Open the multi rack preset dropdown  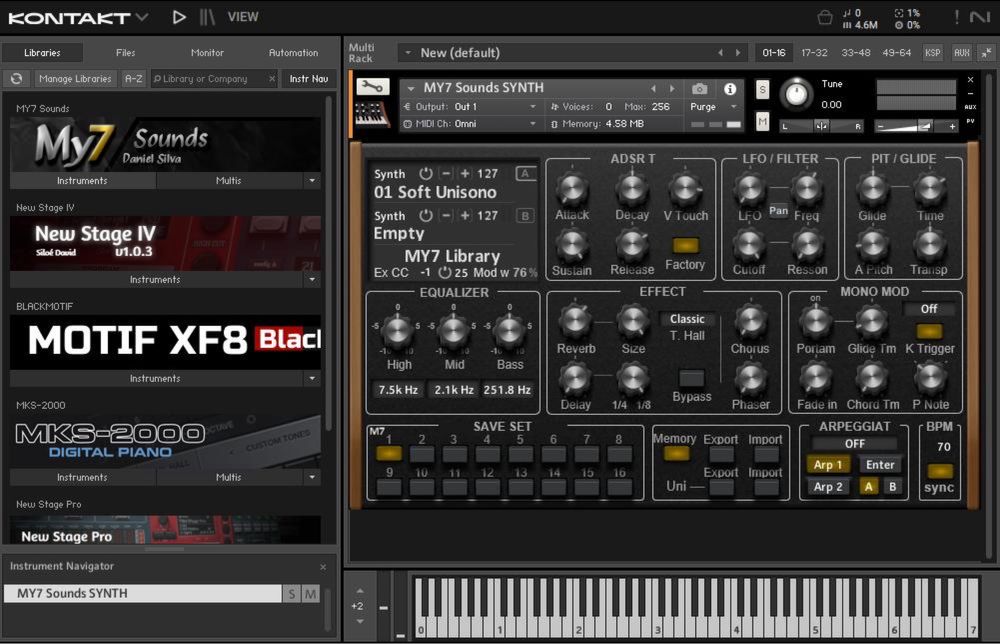pyautogui.click(x=408, y=53)
